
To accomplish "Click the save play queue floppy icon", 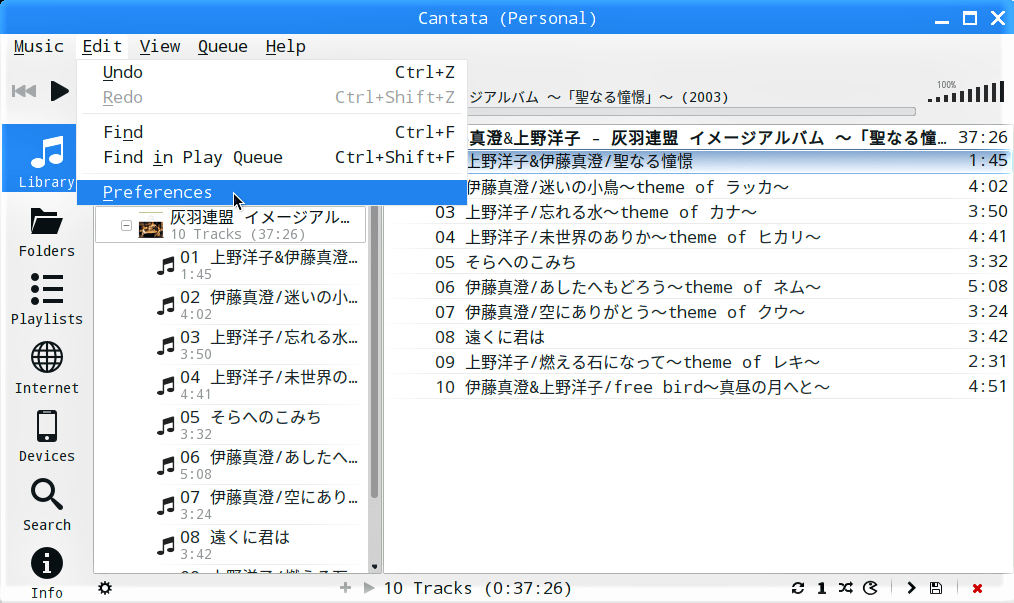I will 936,588.
